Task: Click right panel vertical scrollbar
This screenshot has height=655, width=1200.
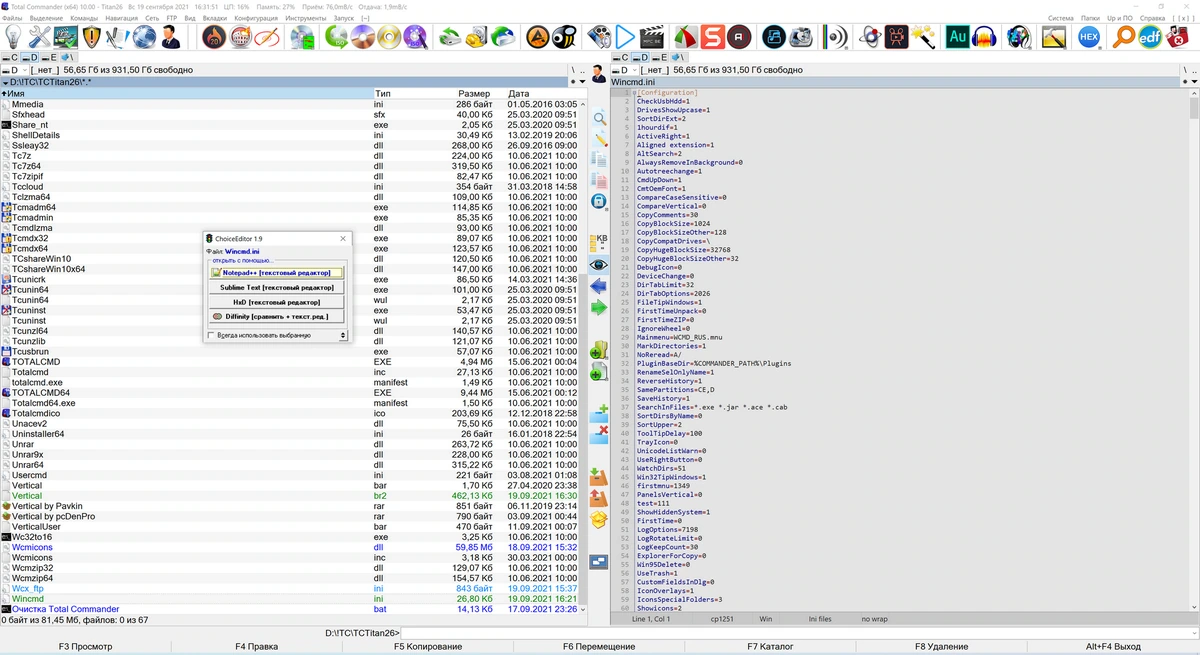Action: [x=1193, y=350]
